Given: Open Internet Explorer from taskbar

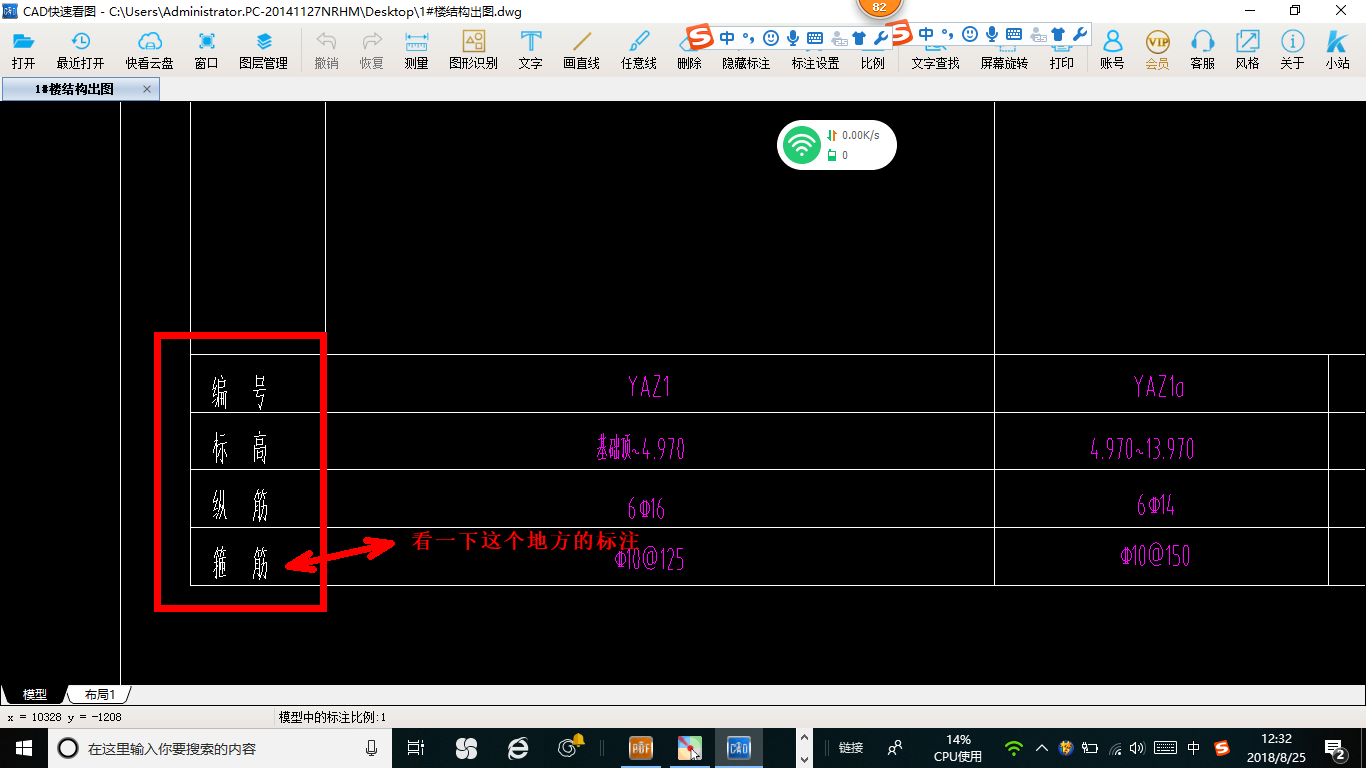Looking at the screenshot, I should tap(518, 748).
